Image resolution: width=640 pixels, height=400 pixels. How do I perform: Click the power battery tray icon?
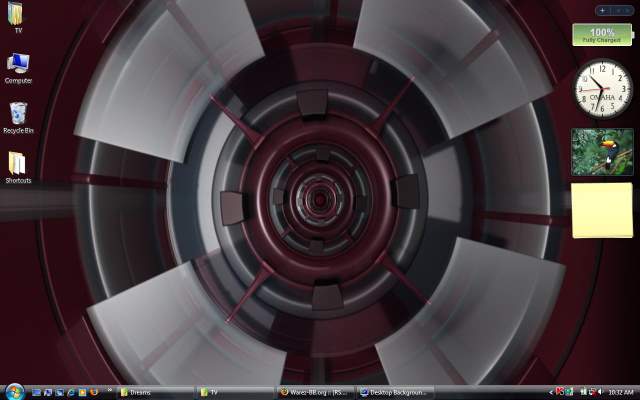click(583, 392)
